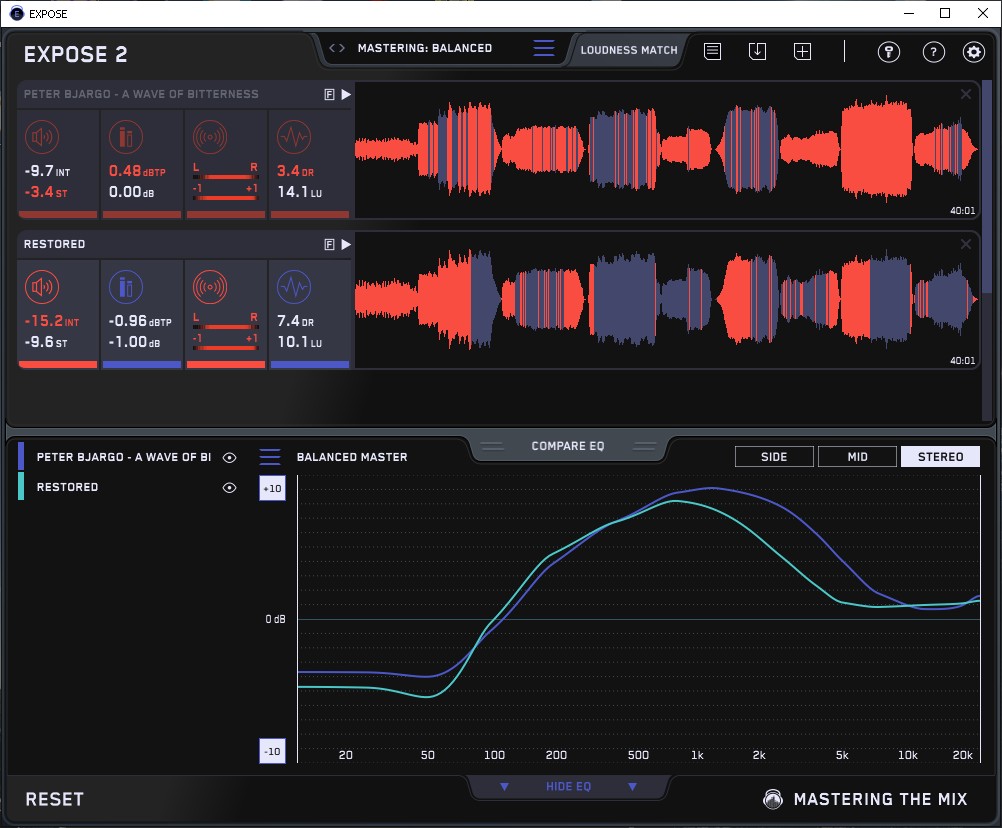Switch the EQ view to Stereo

(940, 457)
